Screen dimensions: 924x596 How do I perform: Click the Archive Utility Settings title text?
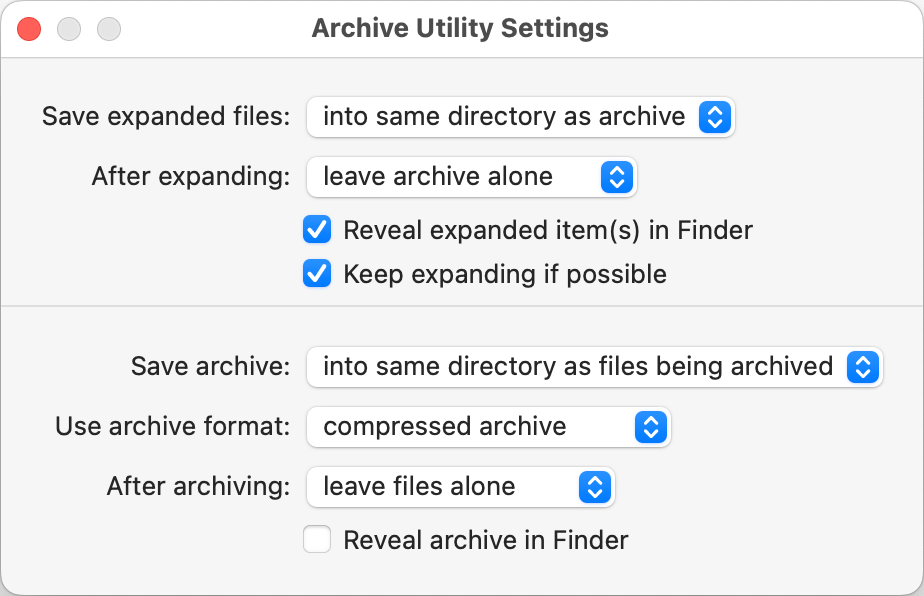coord(460,28)
